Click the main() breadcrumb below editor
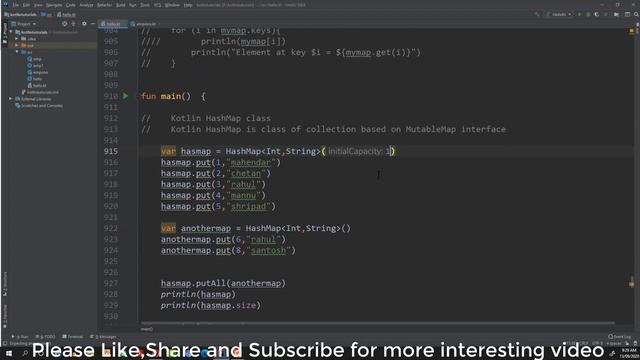 (147, 329)
